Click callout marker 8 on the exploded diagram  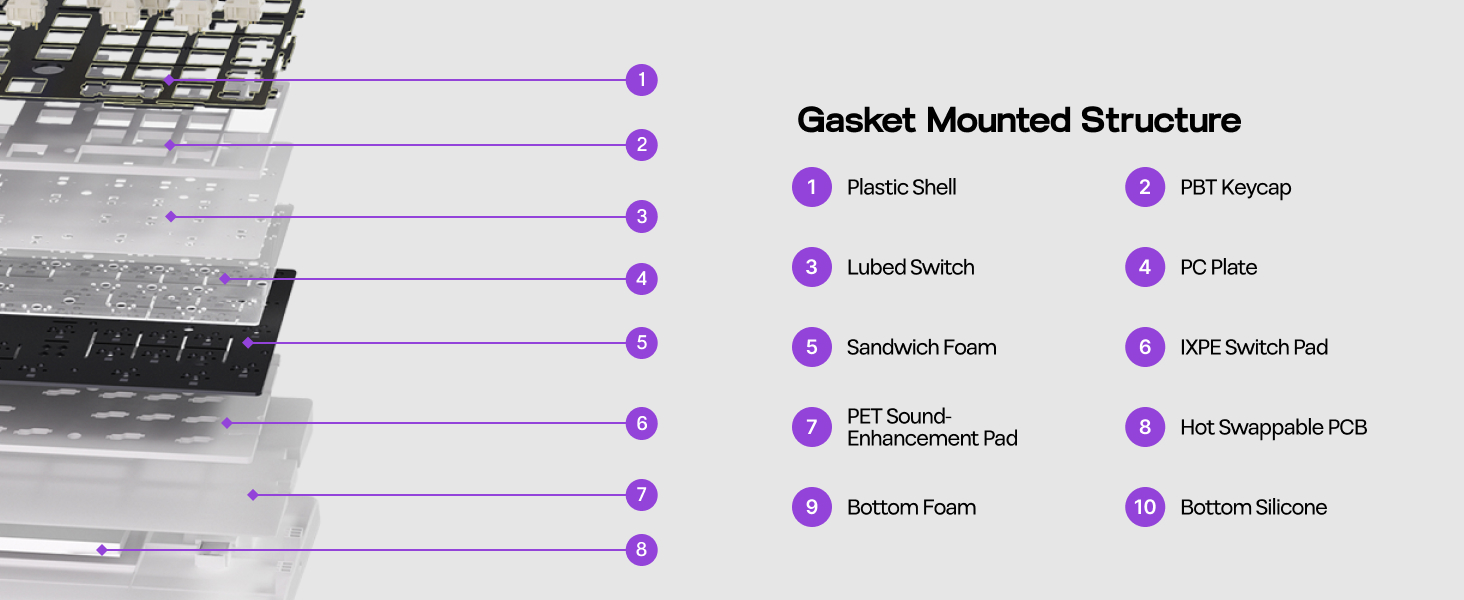[642, 549]
